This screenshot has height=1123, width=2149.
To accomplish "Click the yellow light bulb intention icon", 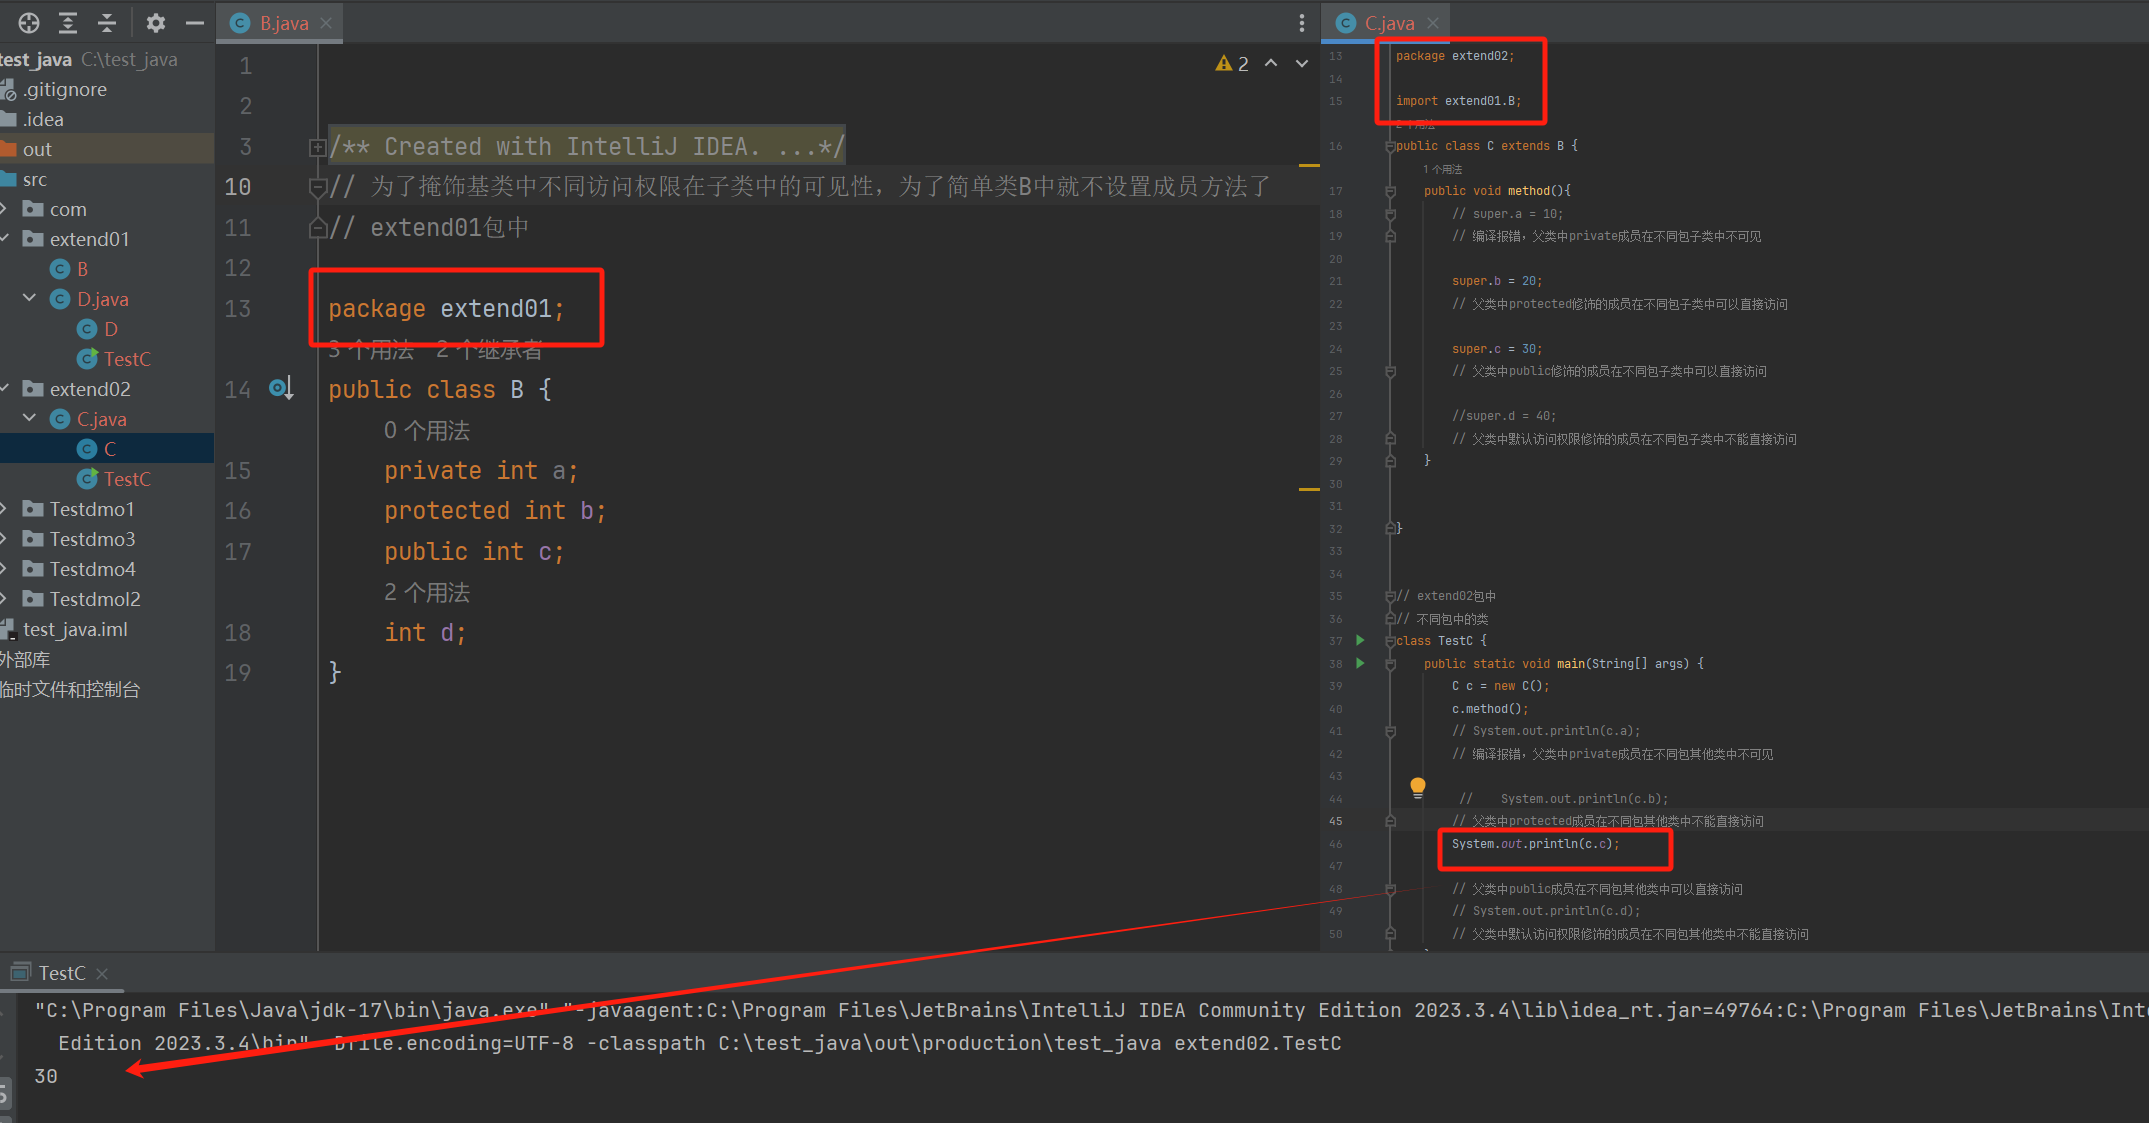I will (1417, 787).
